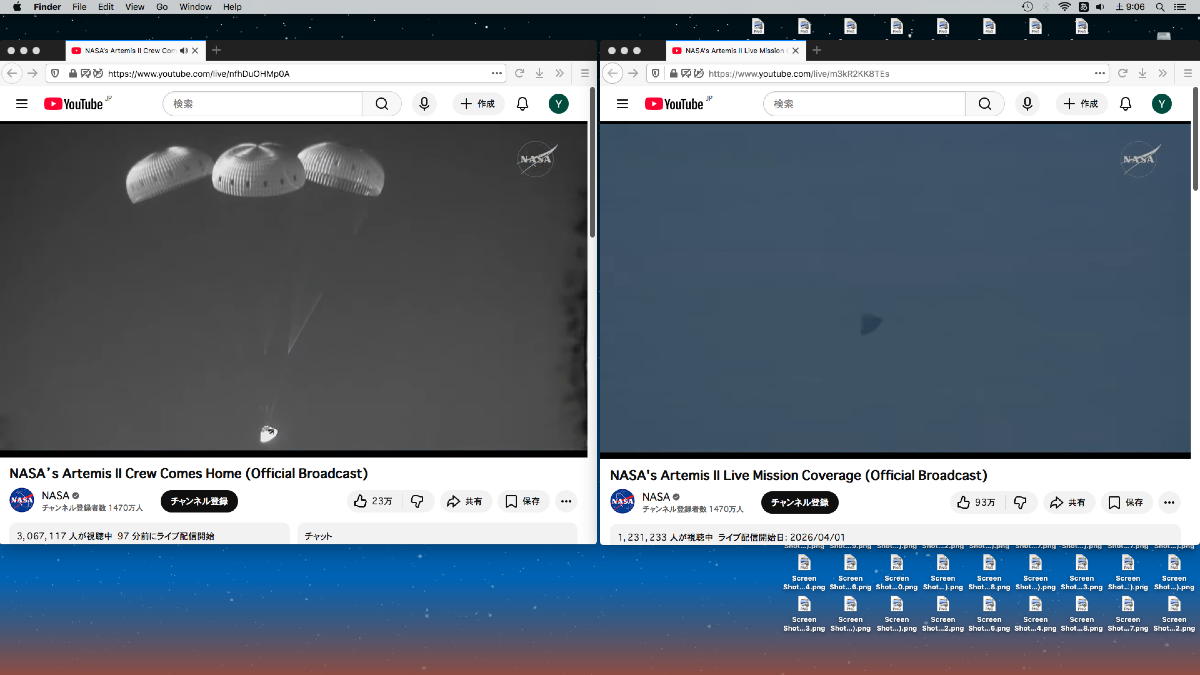The image size is (1200, 675).
Task: Open Firefox hamburger menu in left window
Action: [586, 73]
